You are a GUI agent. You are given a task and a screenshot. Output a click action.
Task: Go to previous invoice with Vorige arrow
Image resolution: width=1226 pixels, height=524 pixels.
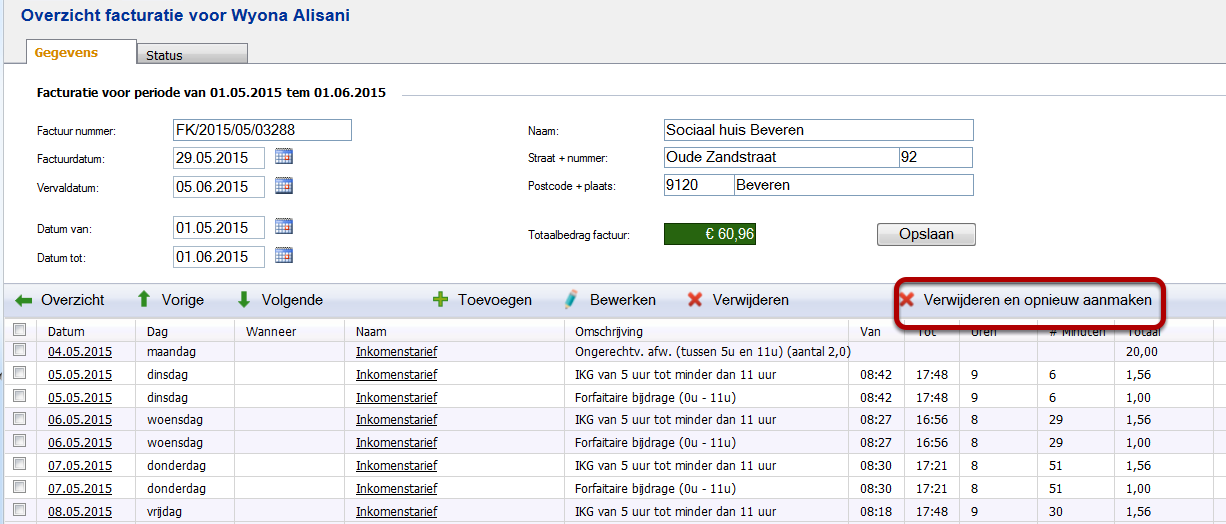point(144,300)
